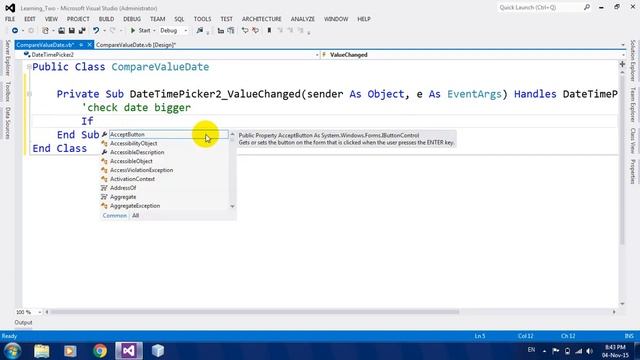Click the increase indent toolbar icon
This screenshot has height=360, width=640.
pyautogui.click(x=231, y=31)
